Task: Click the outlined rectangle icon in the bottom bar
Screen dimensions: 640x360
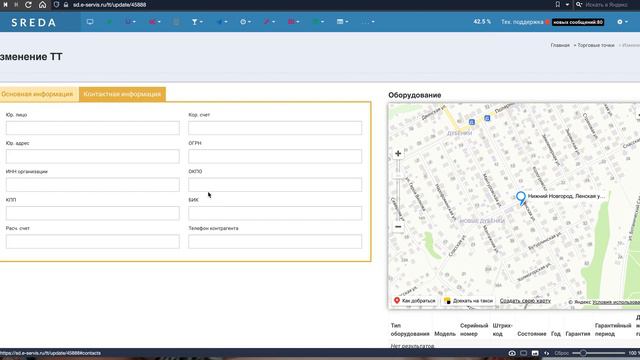Action: pyautogui.click(x=523, y=353)
